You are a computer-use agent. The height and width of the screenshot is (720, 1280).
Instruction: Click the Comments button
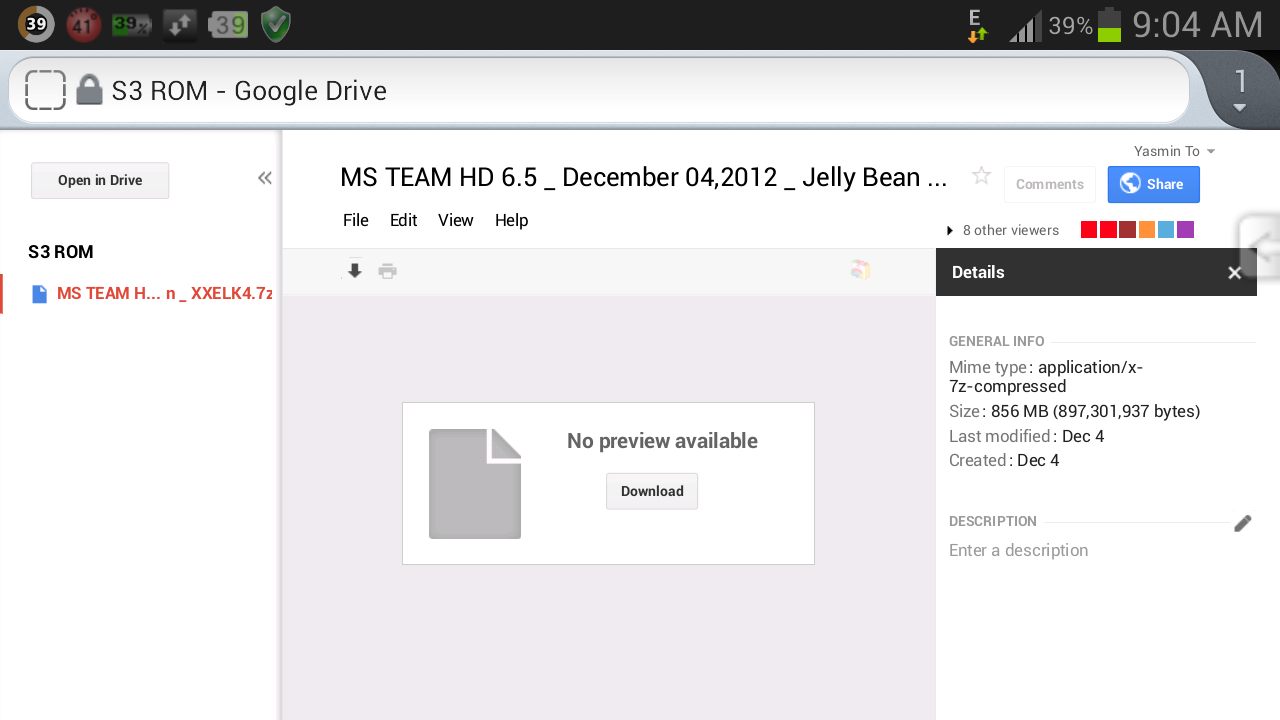[x=1049, y=185]
